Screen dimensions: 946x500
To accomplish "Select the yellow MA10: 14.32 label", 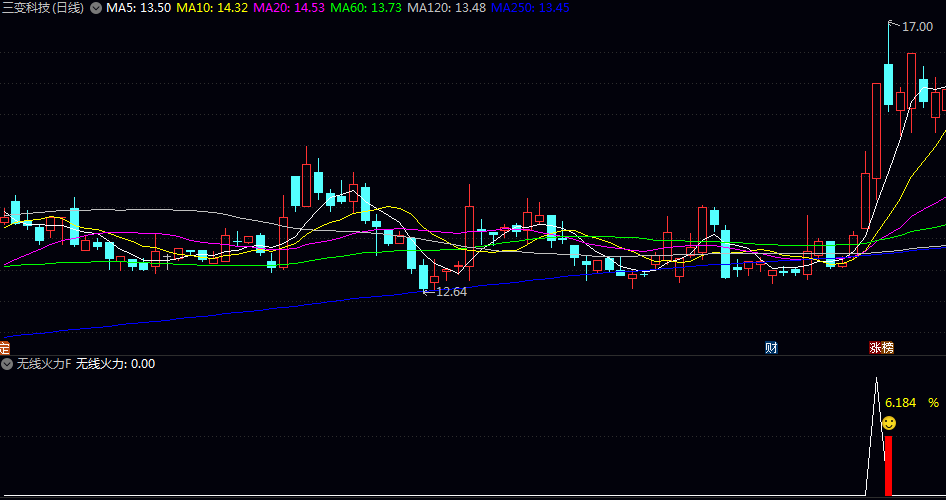I will click(211, 8).
